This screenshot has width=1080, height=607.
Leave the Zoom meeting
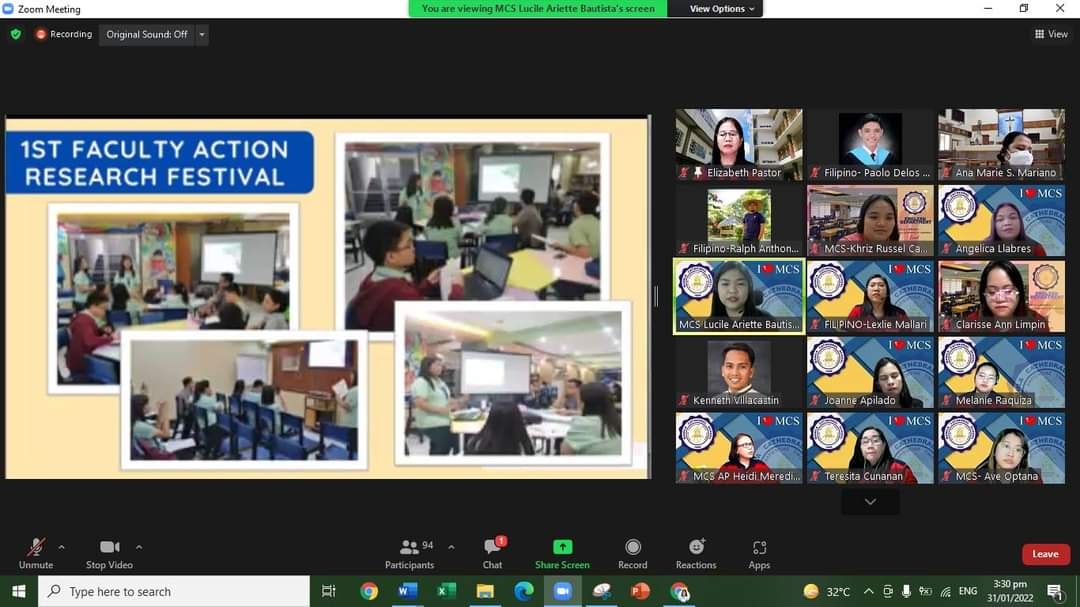tap(1045, 554)
